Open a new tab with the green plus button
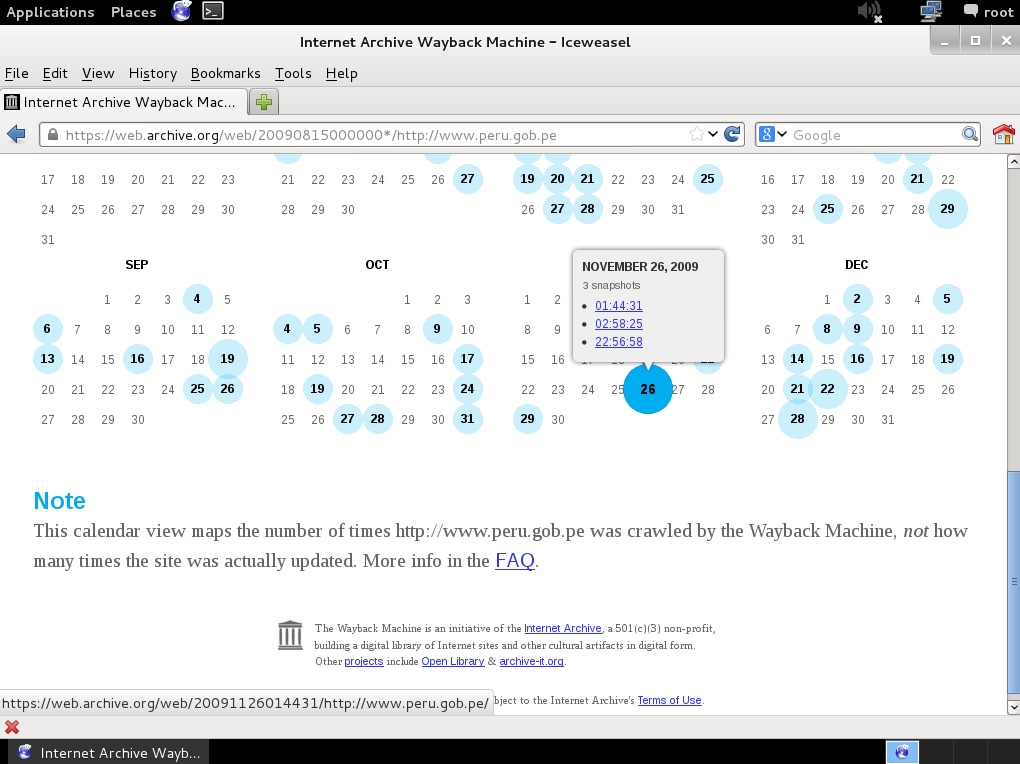 (264, 102)
